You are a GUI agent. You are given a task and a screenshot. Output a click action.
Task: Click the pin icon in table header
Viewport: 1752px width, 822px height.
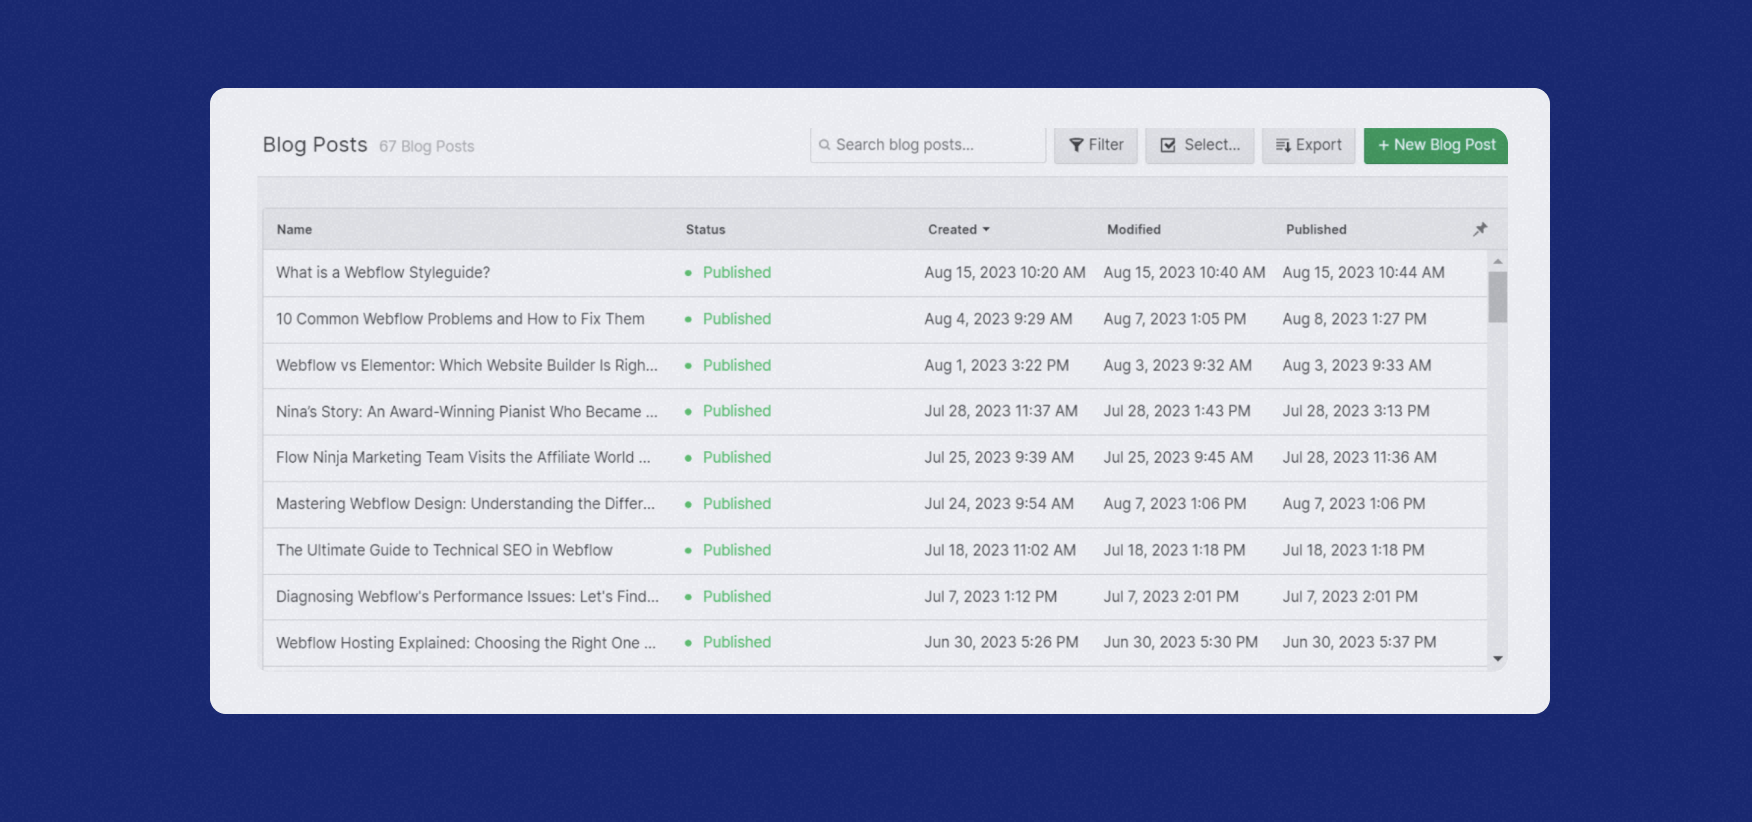(x=1480, y=229)
